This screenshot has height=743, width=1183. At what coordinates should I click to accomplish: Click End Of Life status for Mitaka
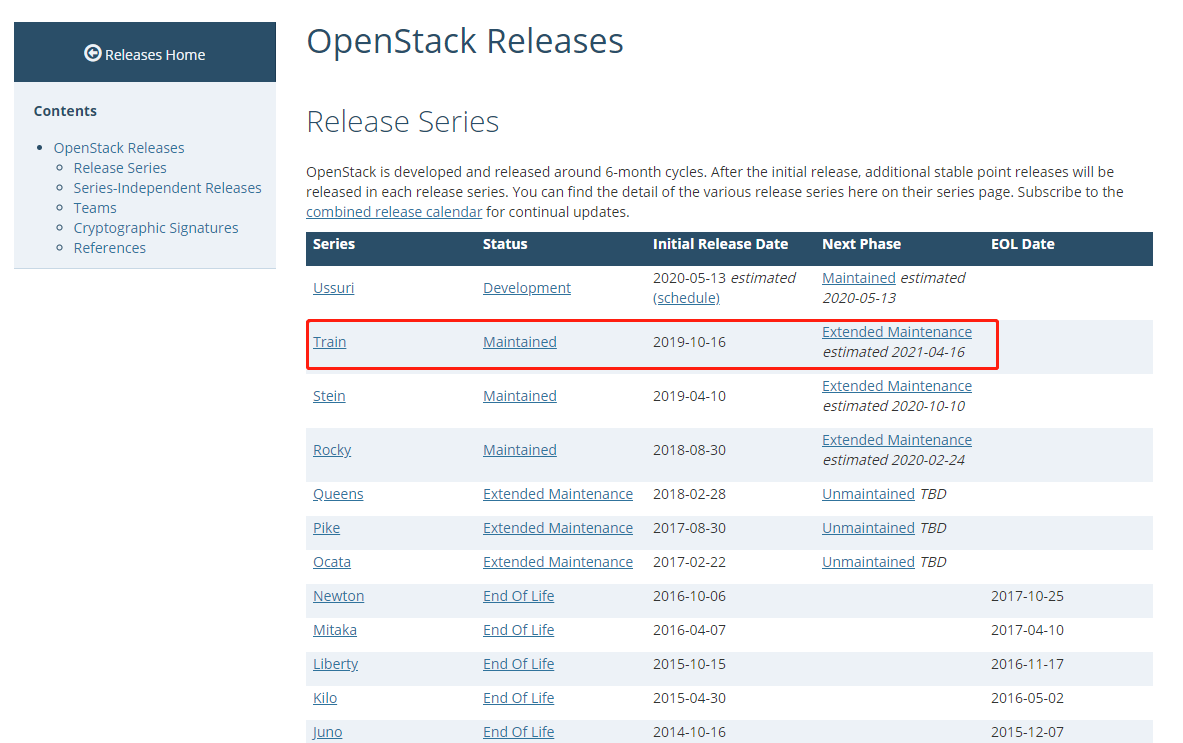pyautogui.click(x=518, y=630)
